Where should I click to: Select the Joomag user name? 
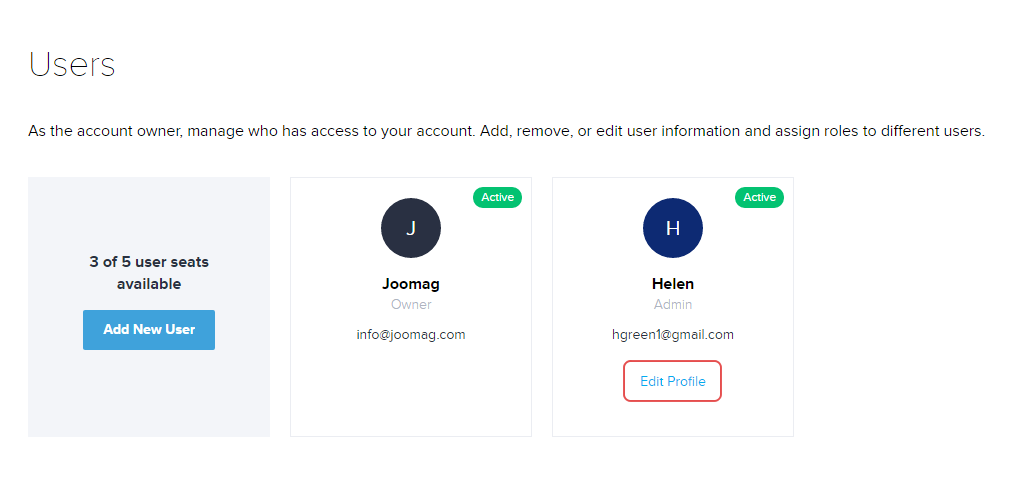410,284
